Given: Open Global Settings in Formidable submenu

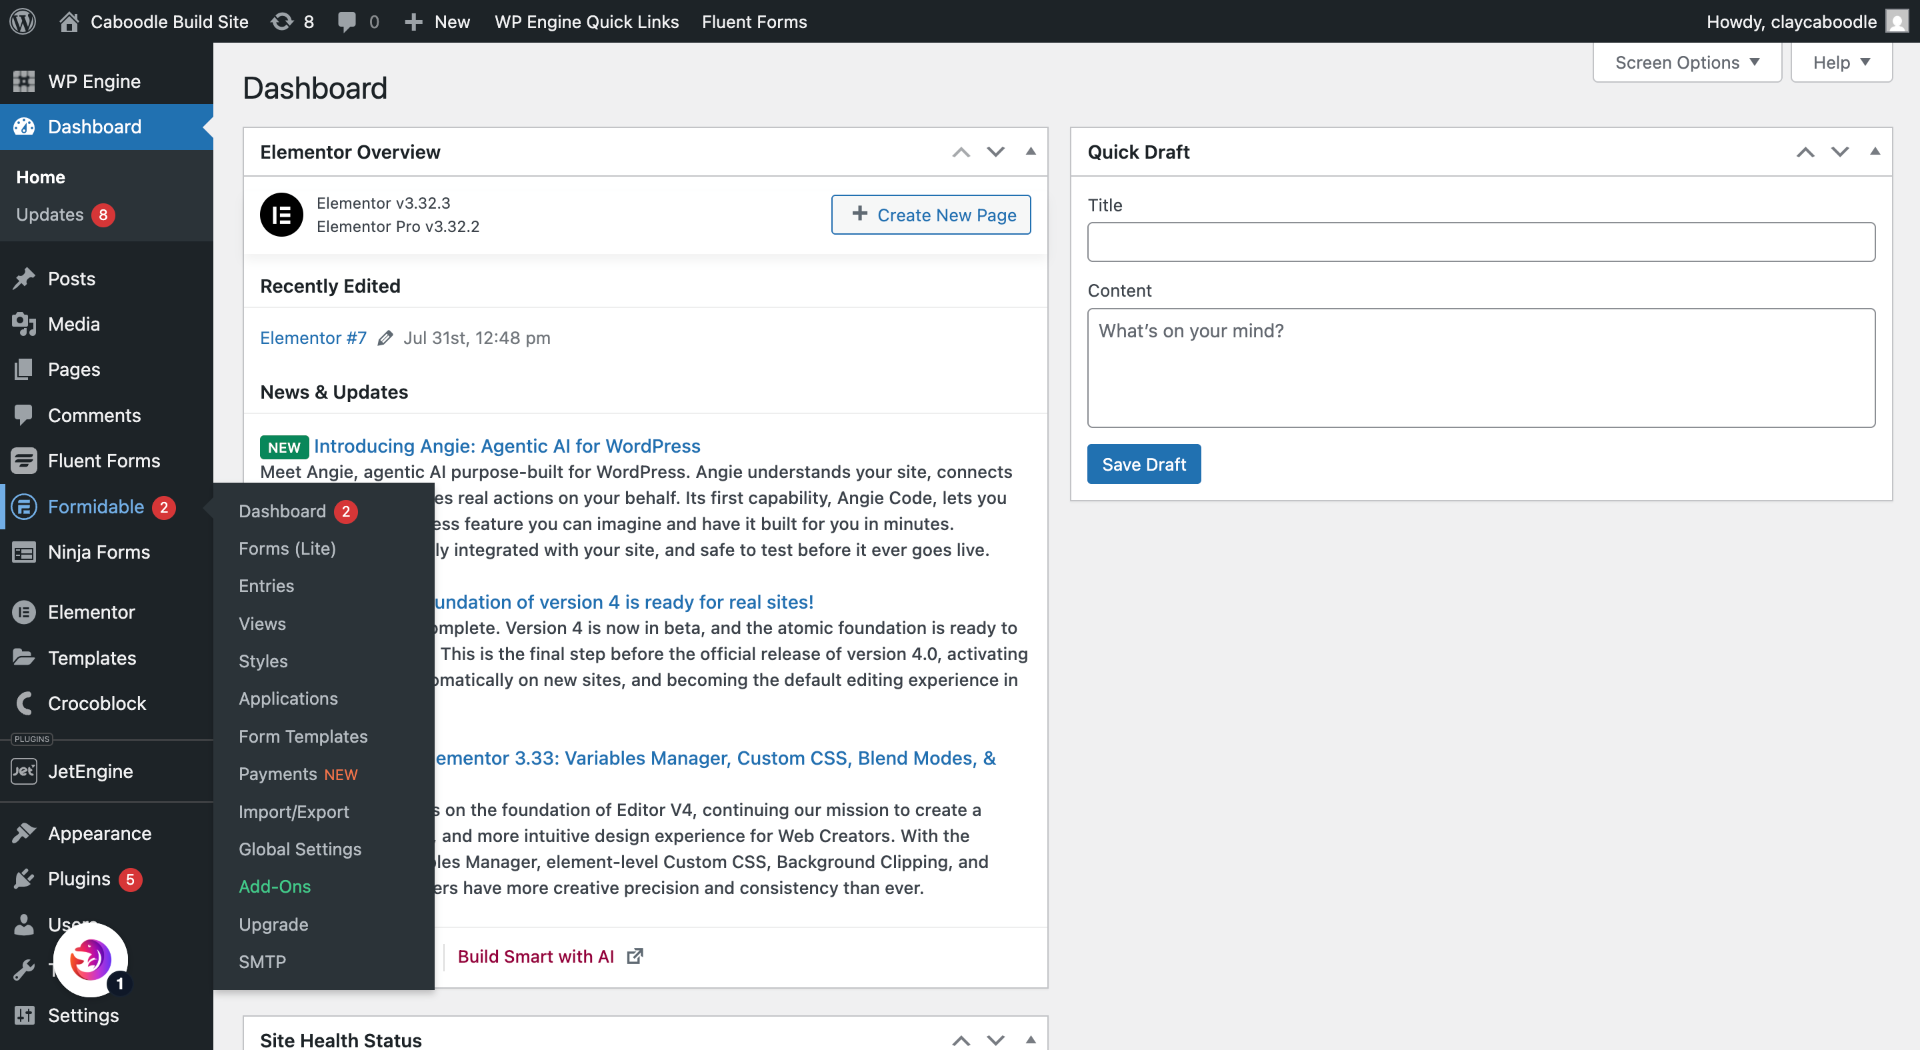Looking at the screenshot, I should pyautogui.click(x=324, y=849).
